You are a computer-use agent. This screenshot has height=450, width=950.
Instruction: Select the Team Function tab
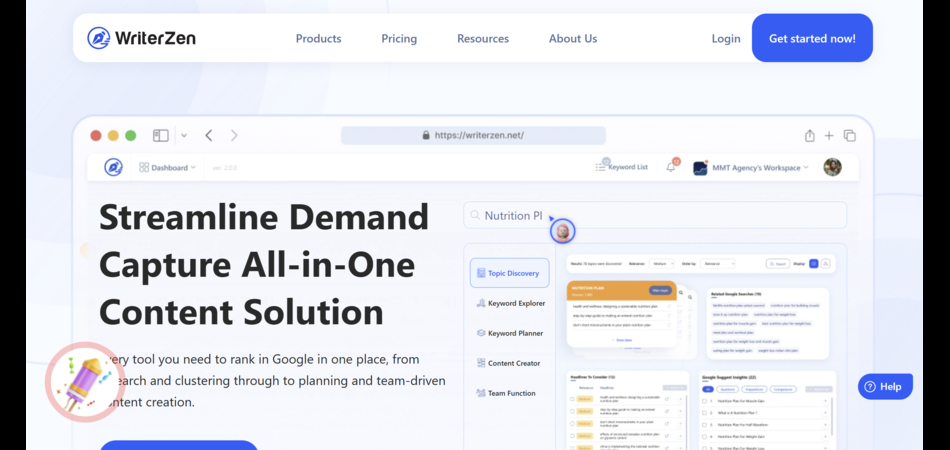click(x=506, y=393)
